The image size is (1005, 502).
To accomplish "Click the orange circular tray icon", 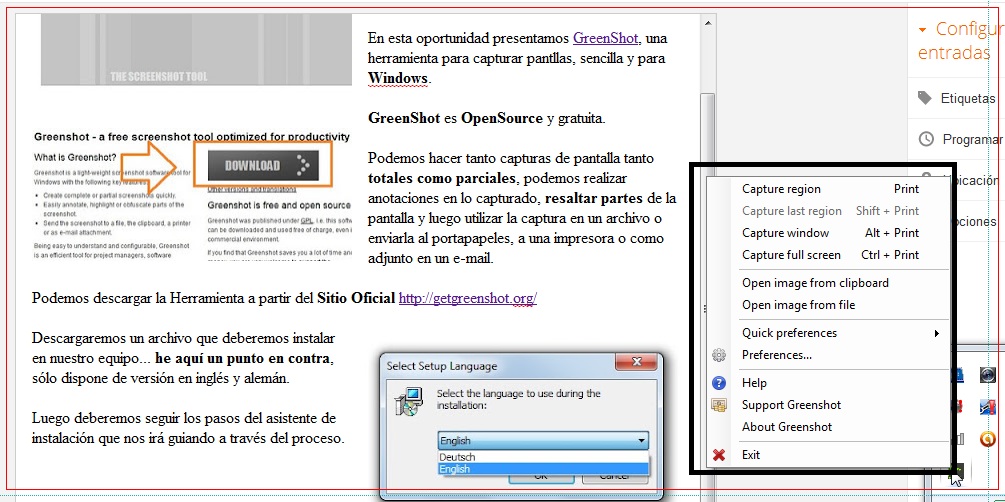I will point(988,439).
